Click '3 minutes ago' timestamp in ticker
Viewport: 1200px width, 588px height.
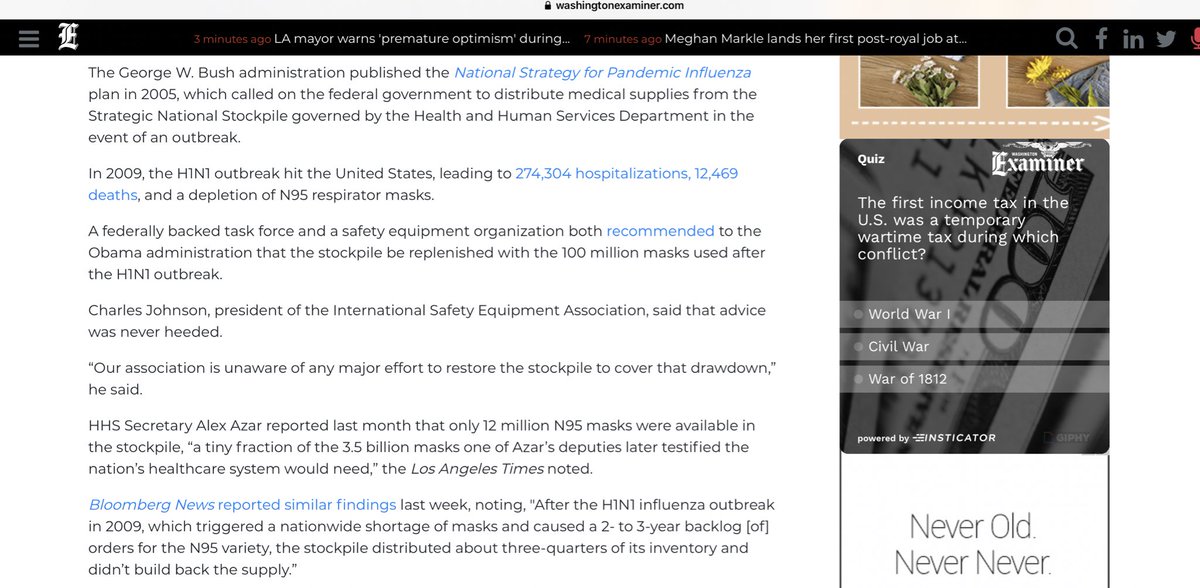pos(232,39)
